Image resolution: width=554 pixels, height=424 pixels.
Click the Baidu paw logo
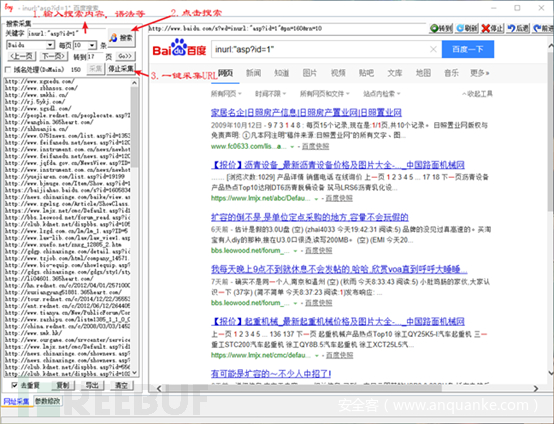179,47
